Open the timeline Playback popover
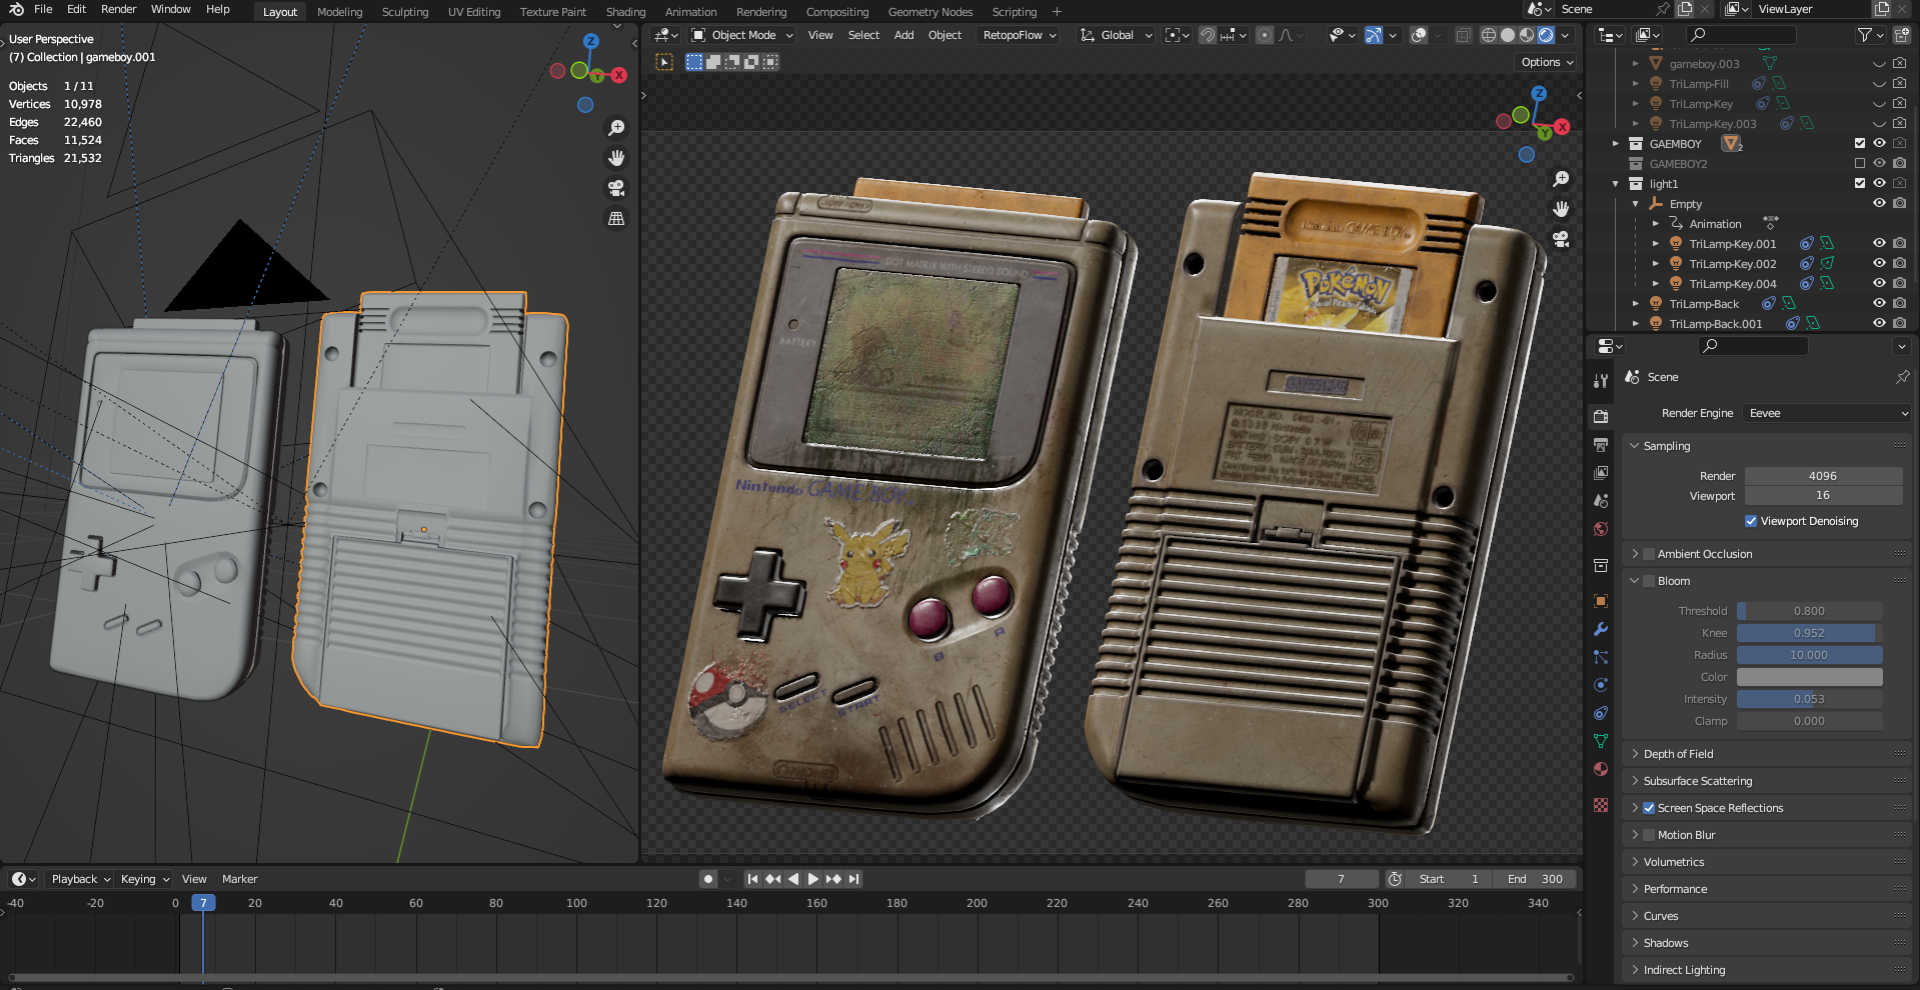Screen dimensions: 1920x990 81,879
